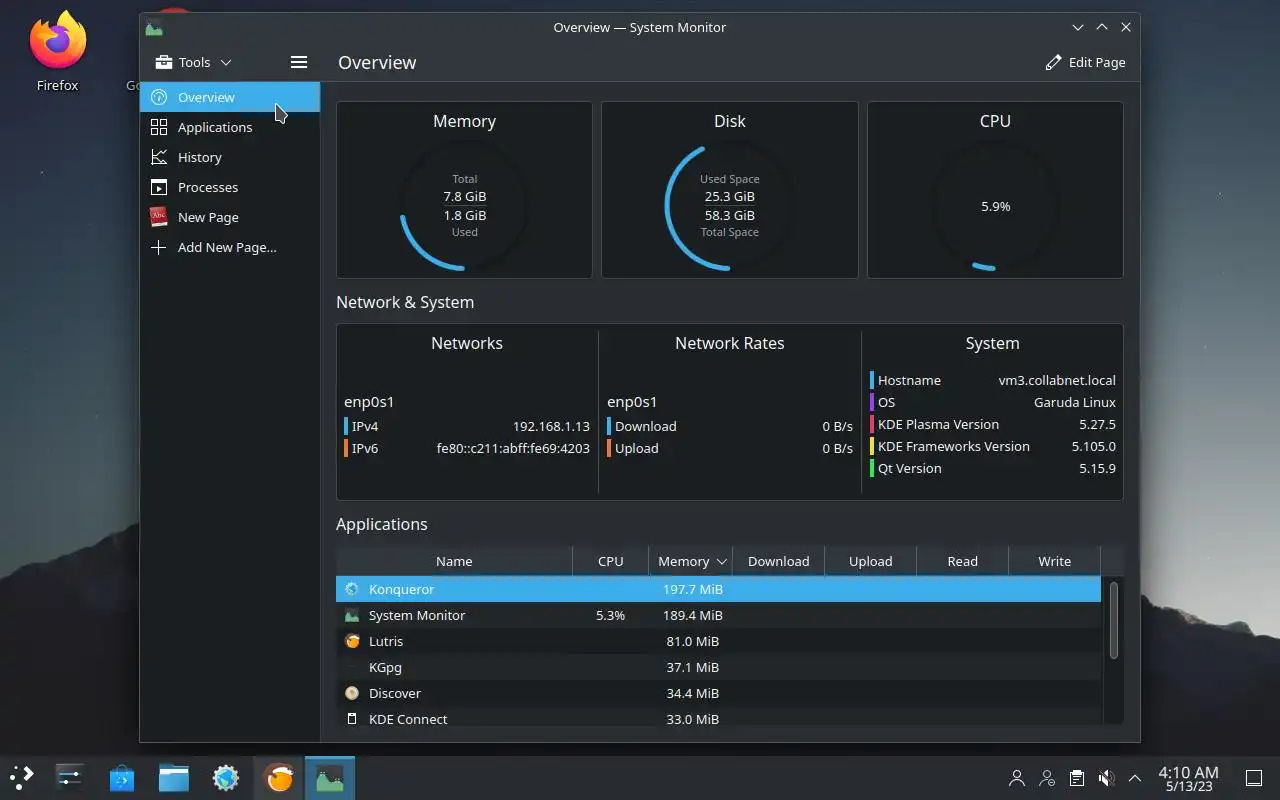Screen dimensions: 1280x800
Task: Click the Add New Page plus icon
Action: point(158,247)
